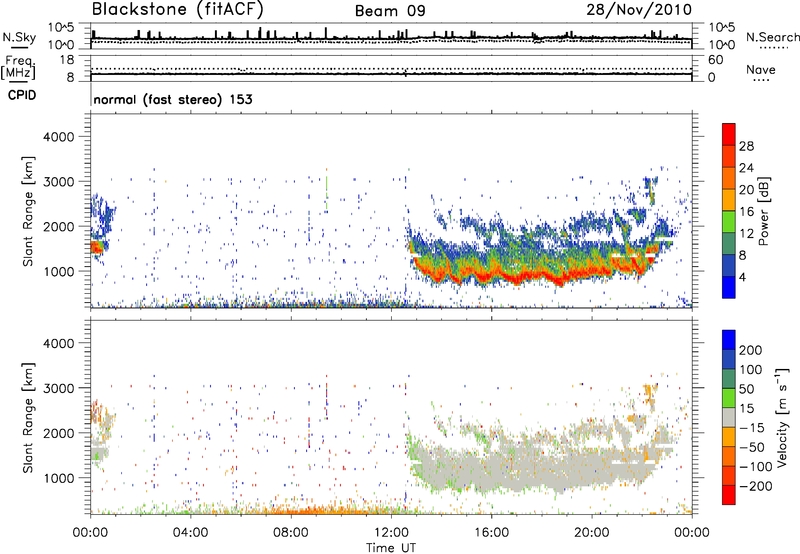Click the red high-power backscatter band near 18:00
The width and height of the screenshot is (800, 554).
[542, 276]
